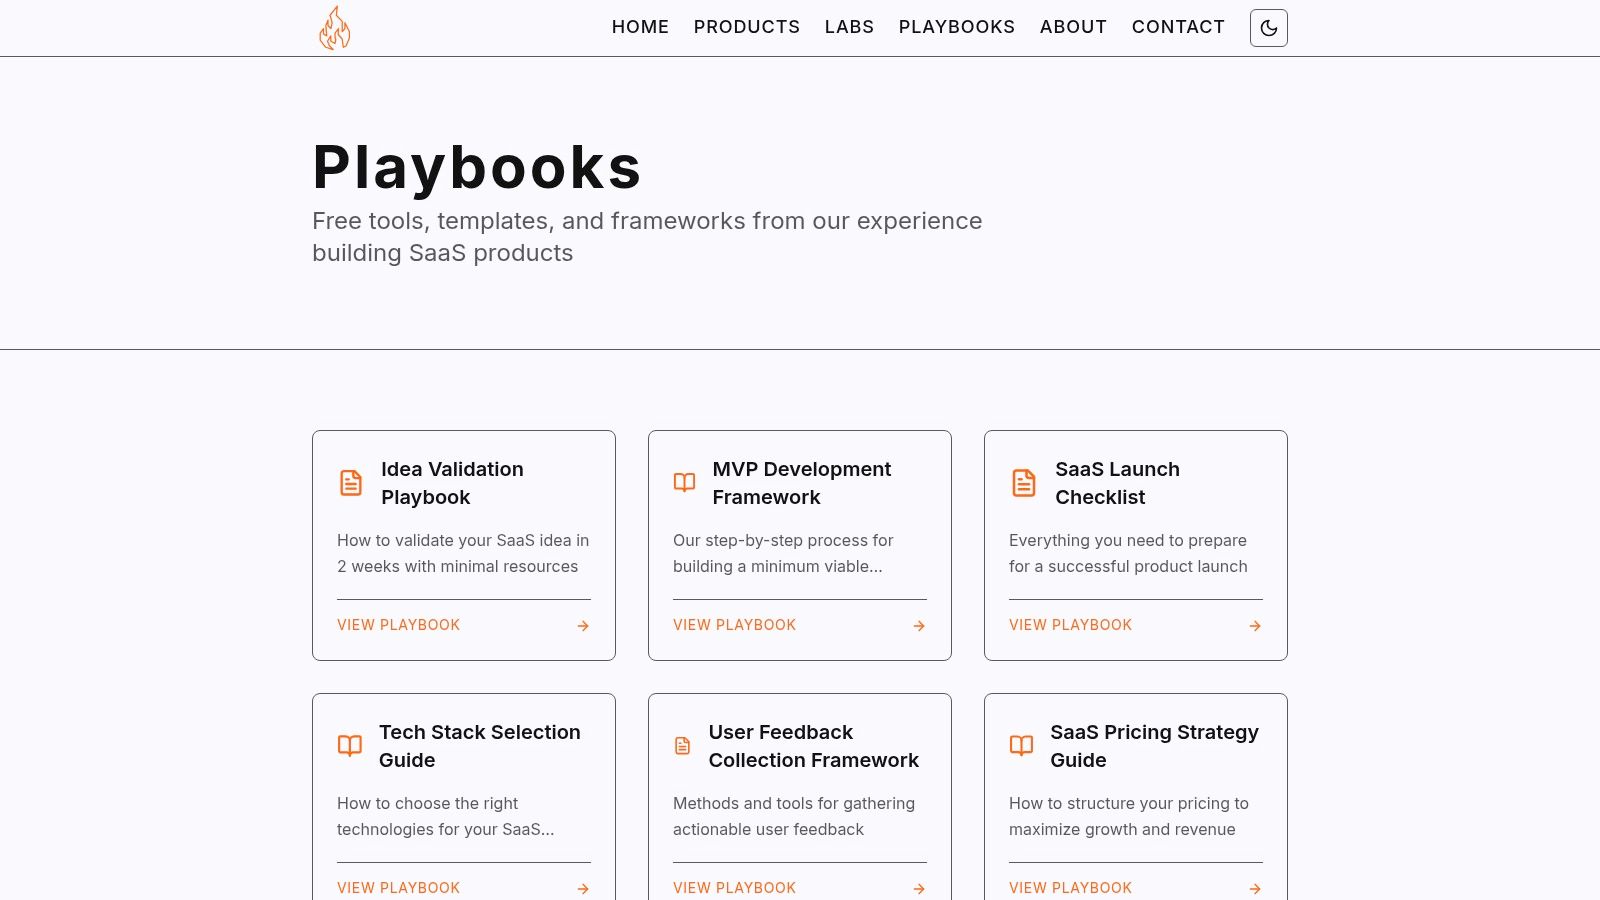Image resolution: width=1600 pixels, height=900 pixels.
Task: View playbook for Tech Stack Selection Guide
Action: pyautogui.click(x=398, y=888)
